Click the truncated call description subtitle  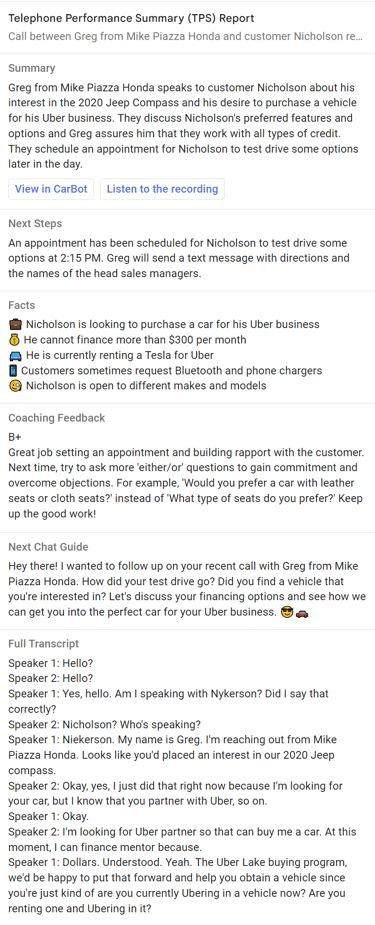[x=185, y=37]
